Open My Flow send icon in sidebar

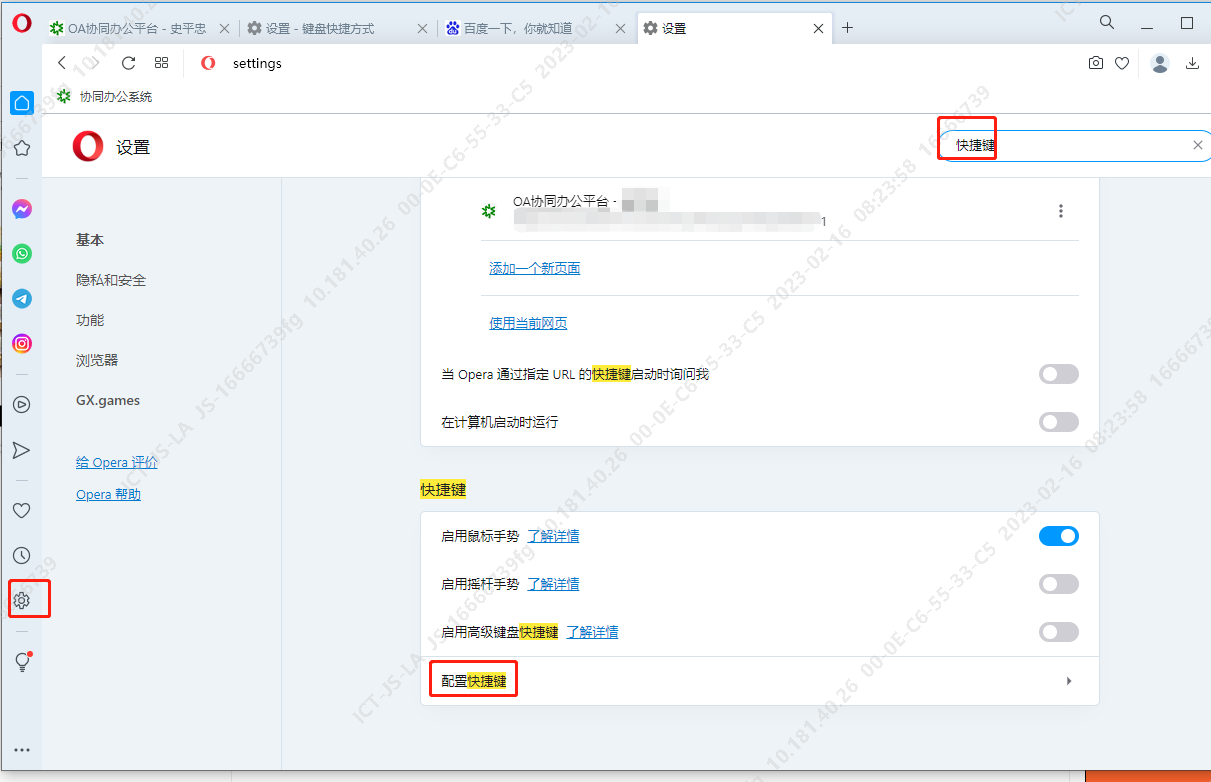point(21,450)
